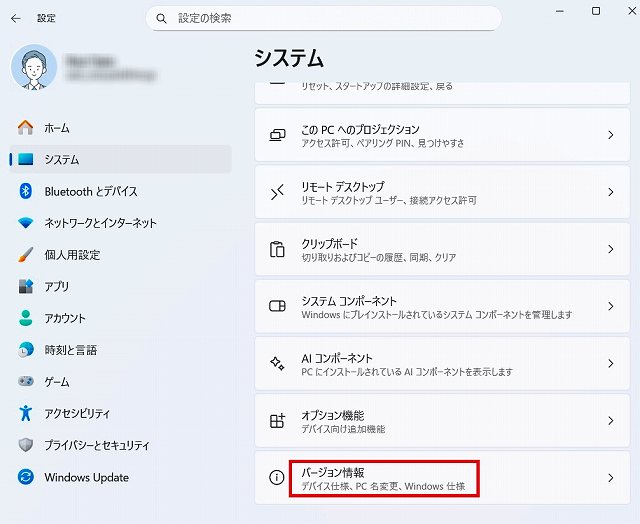Image resolution: width=640 pixels, height=524 pixels.
Task: Click the Windows Update sync icon
Action: 26,477
